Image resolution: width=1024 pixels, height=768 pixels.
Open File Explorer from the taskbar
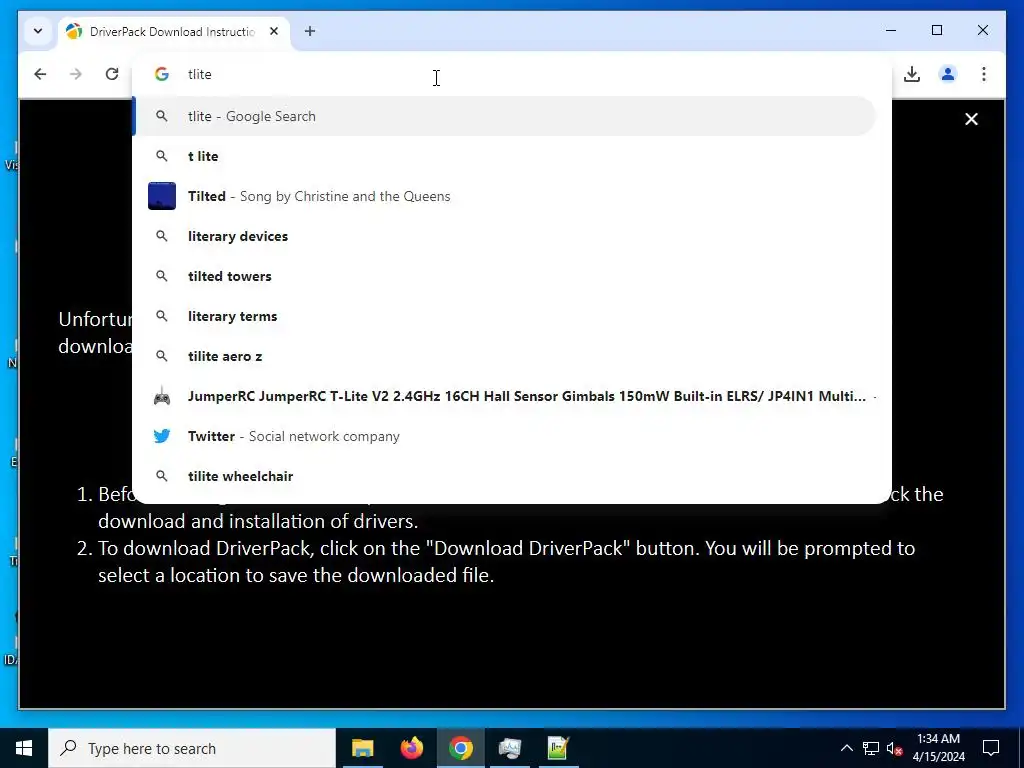pyautogui.click(x=362, y=748)
